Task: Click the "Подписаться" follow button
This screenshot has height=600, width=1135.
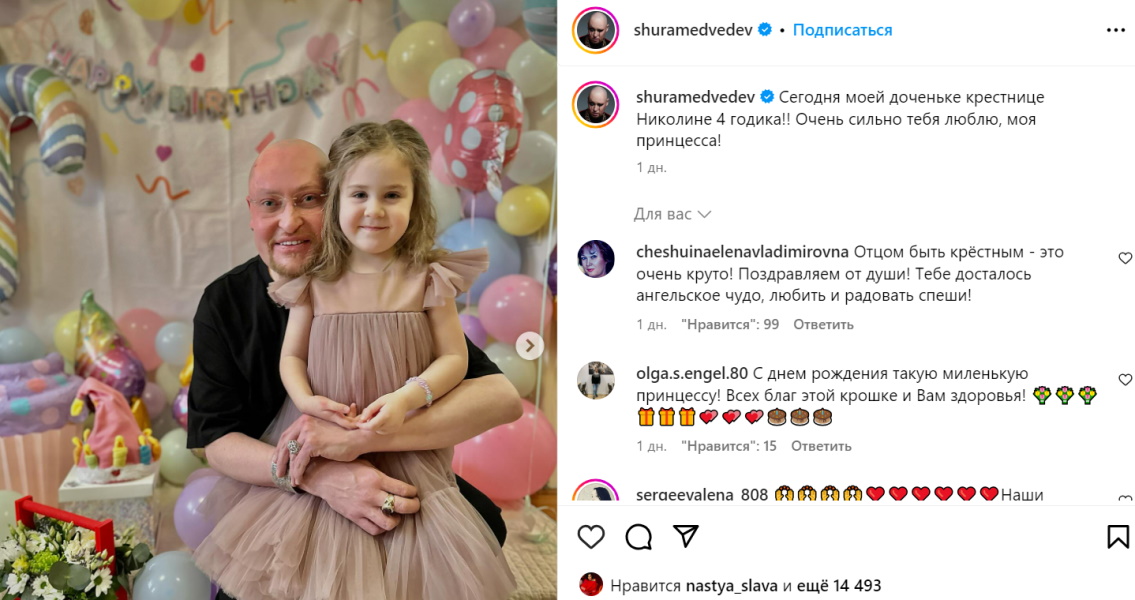Action: click(843, 30)
